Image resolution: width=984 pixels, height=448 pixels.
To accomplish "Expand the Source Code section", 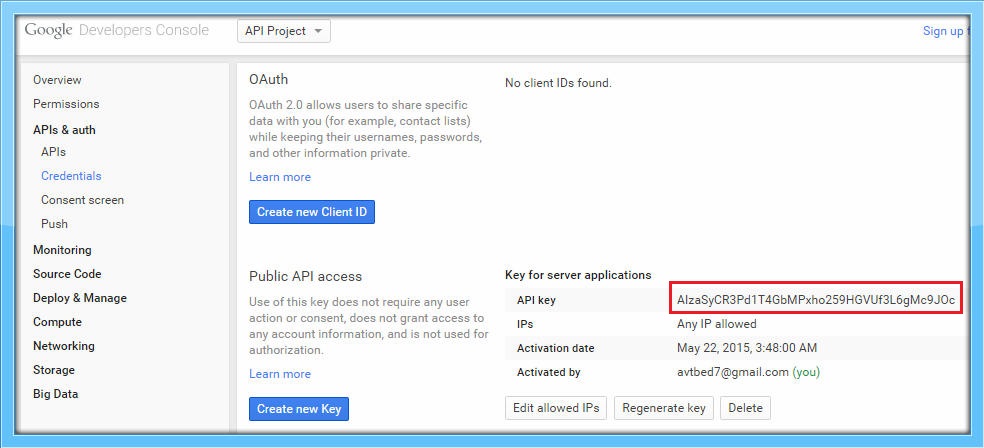I will tap(67, 274).
